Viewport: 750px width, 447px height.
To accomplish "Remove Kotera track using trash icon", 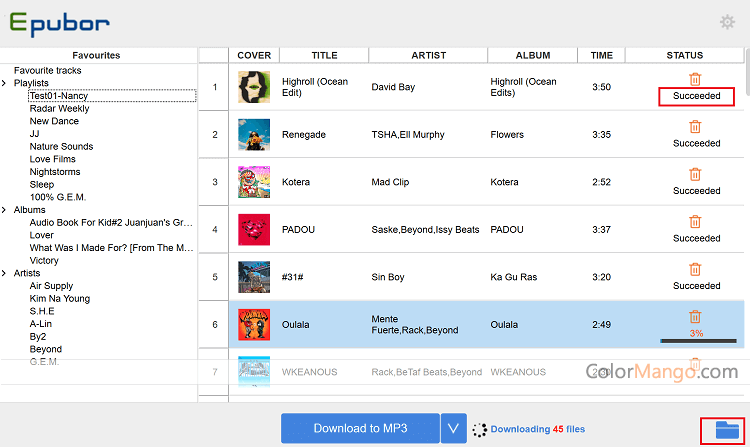I will tap(695, 174).
